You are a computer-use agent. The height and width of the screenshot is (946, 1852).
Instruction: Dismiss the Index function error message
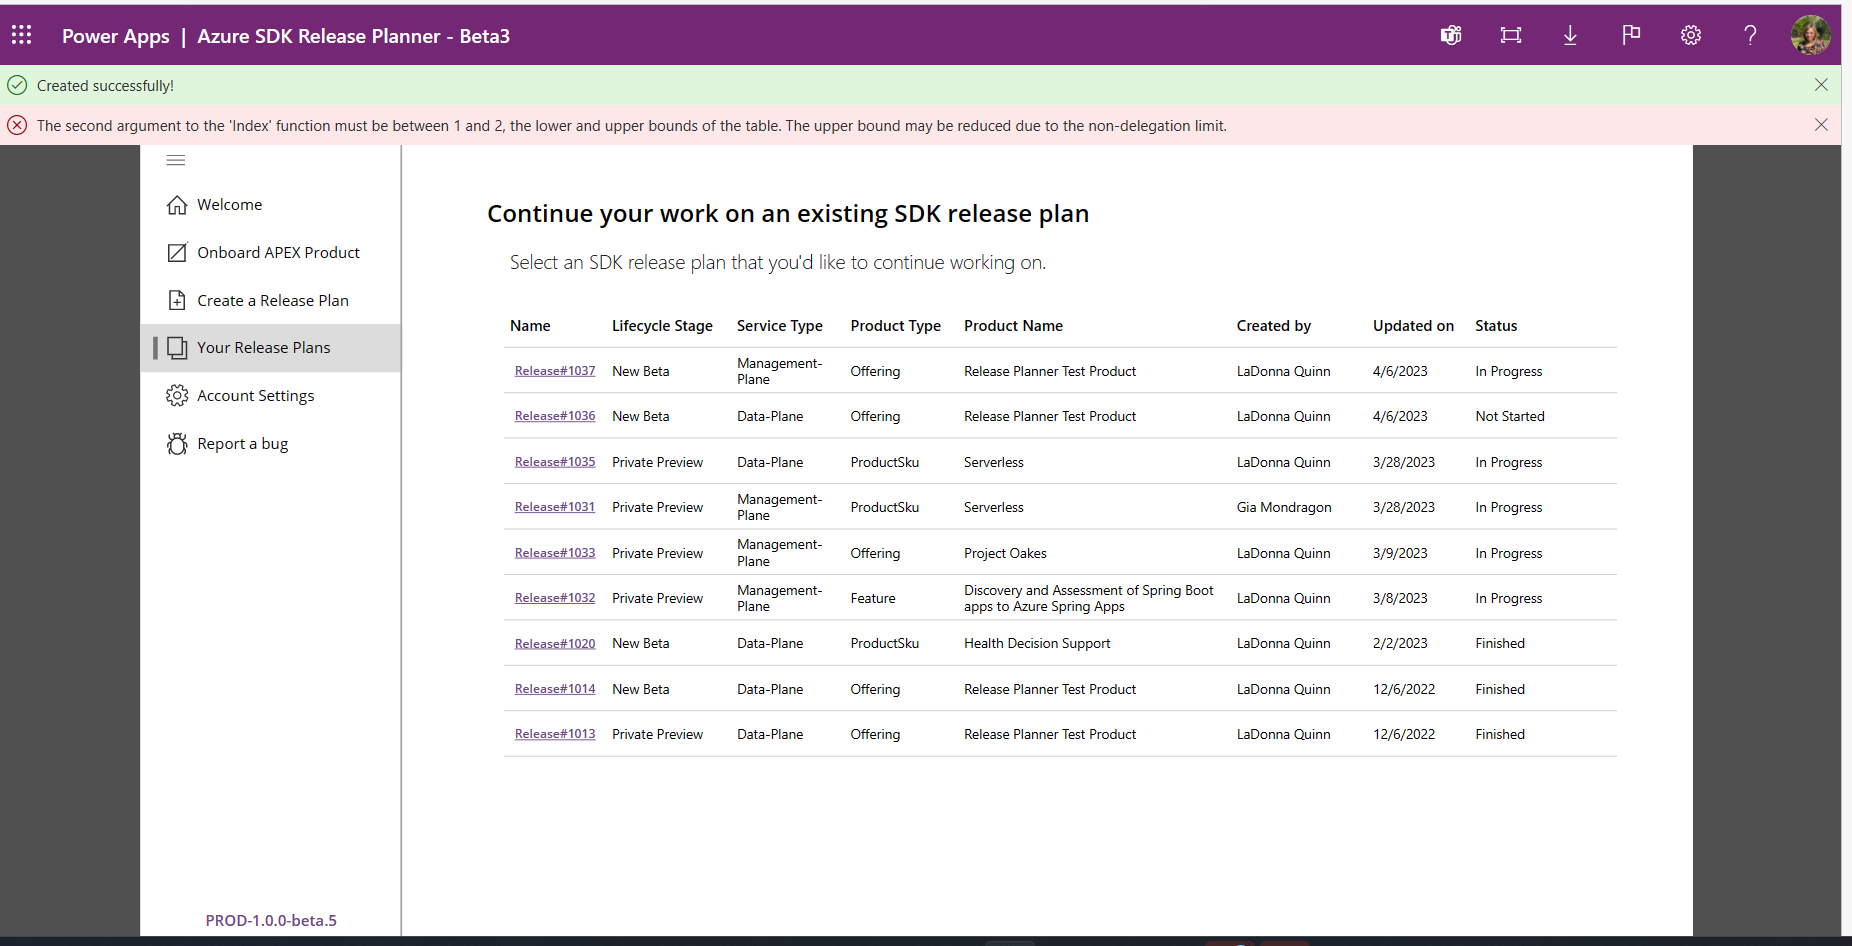[x=1821, y=124]
